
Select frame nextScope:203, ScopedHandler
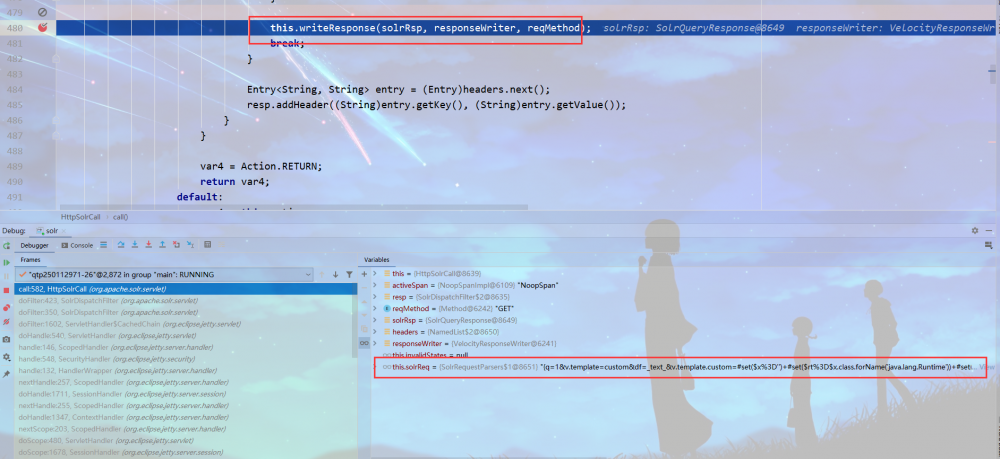[x=186, y=429]
